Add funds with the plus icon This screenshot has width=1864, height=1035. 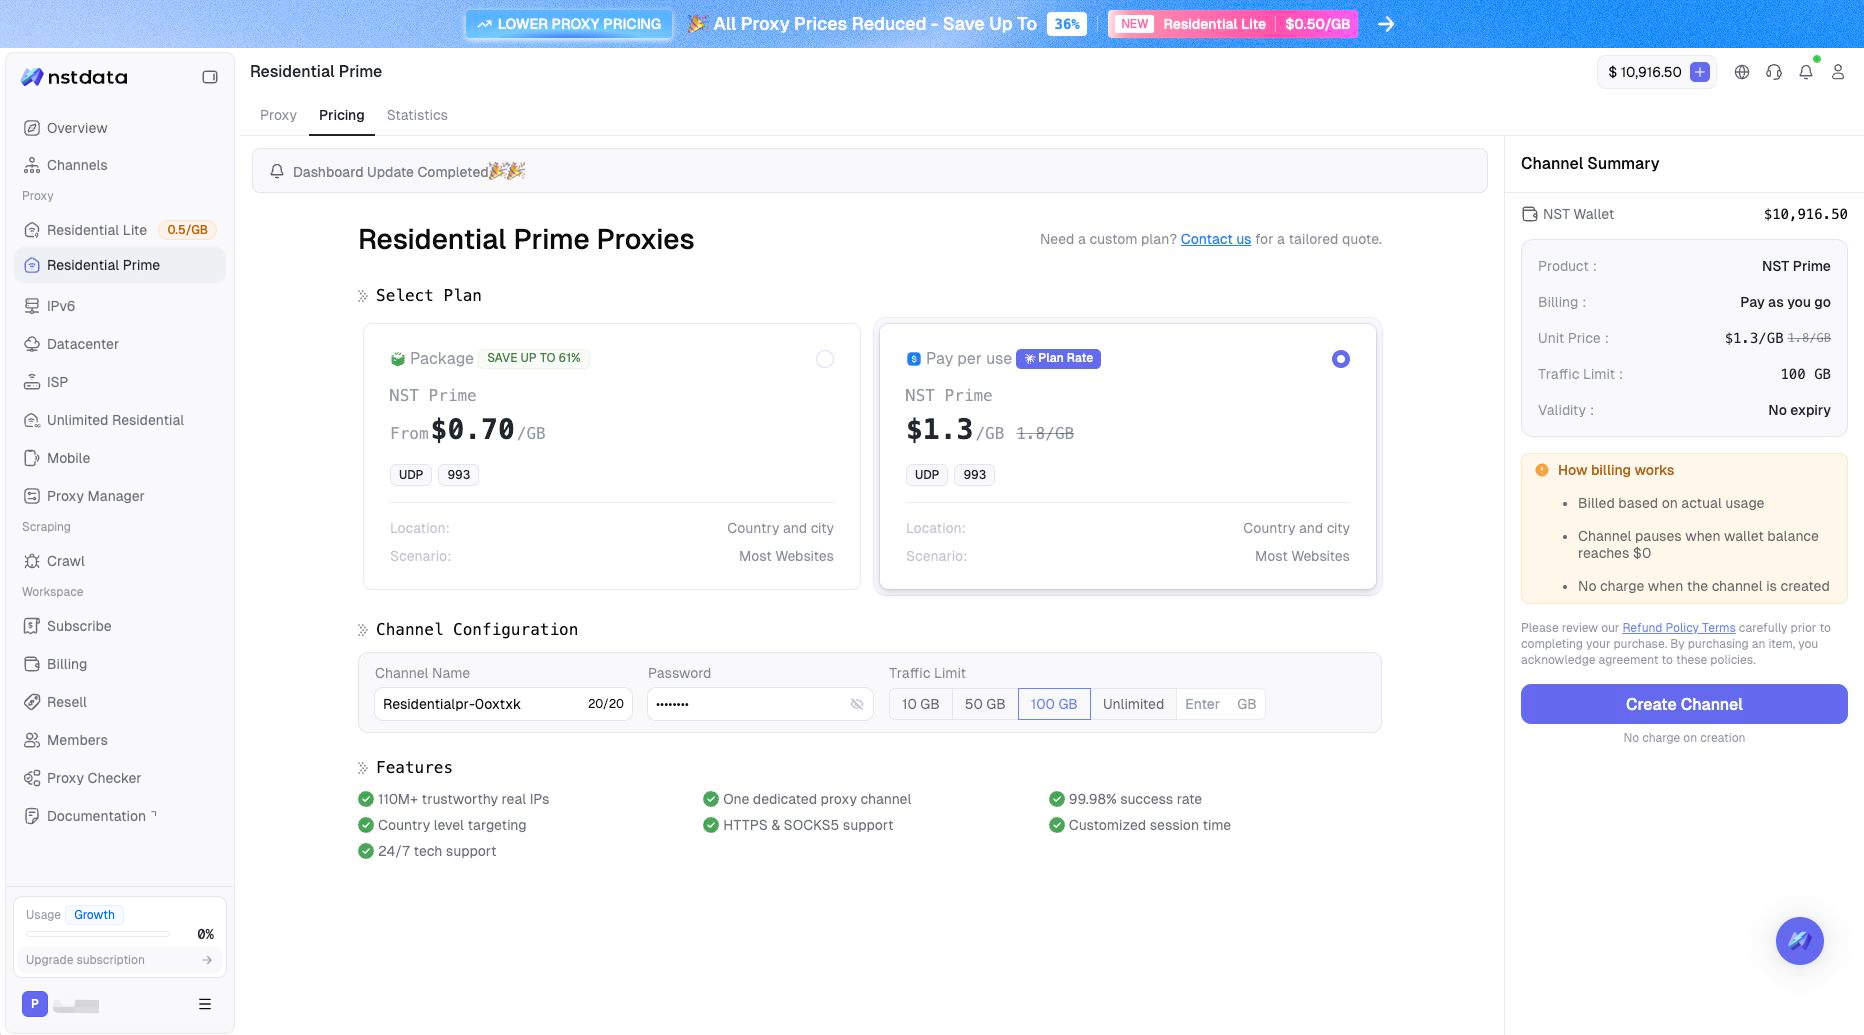pyautogui.click(x=1699, y=72)
